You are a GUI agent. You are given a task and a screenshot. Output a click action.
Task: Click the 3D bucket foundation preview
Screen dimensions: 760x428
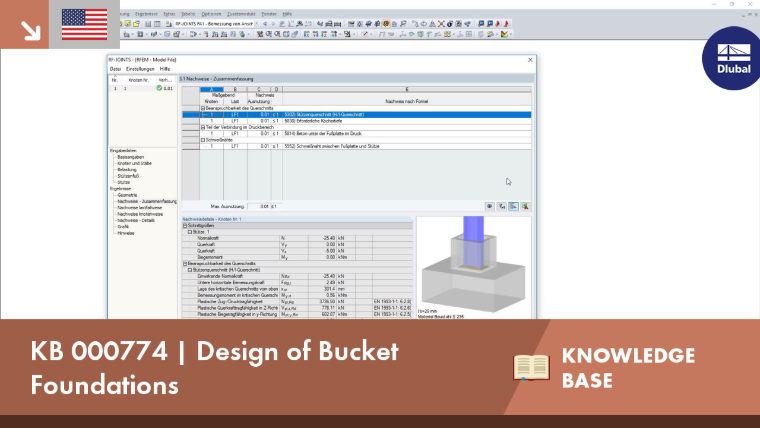[474, 267]
